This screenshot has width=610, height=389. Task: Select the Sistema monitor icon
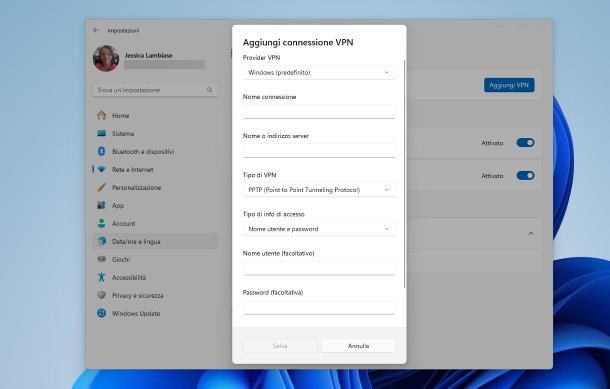pos(102,133)
